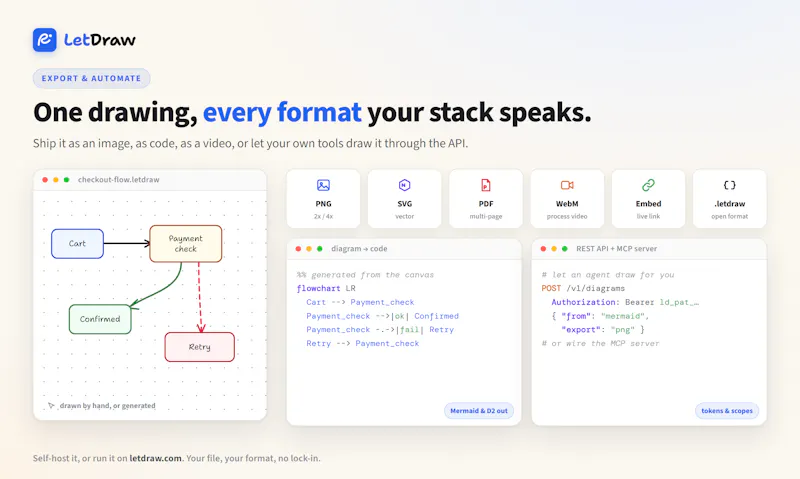Screen dimensions: 800x479
Task: Click the SVG vector export icon
Action: (405, 185)
